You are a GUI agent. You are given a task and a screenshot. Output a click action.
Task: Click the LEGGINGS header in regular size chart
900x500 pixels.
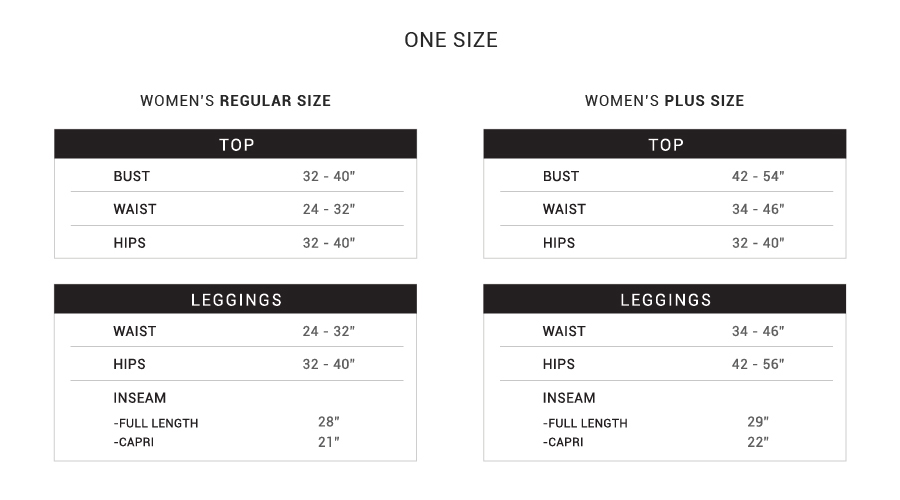click(x=236, y=300)
